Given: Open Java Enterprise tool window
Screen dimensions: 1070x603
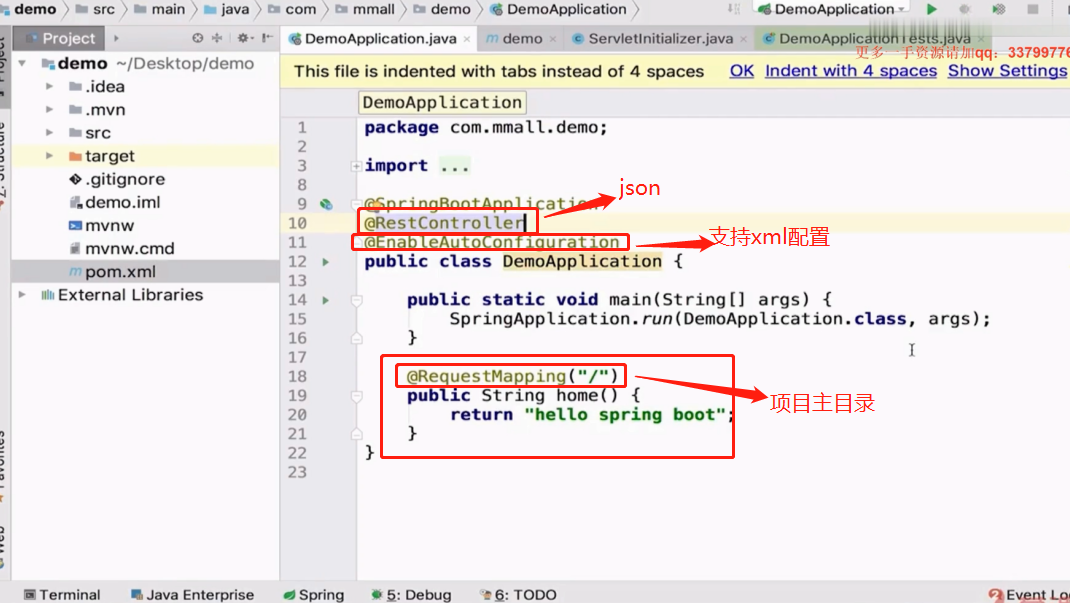Looking at the screenshot, I should coord(192,595).
